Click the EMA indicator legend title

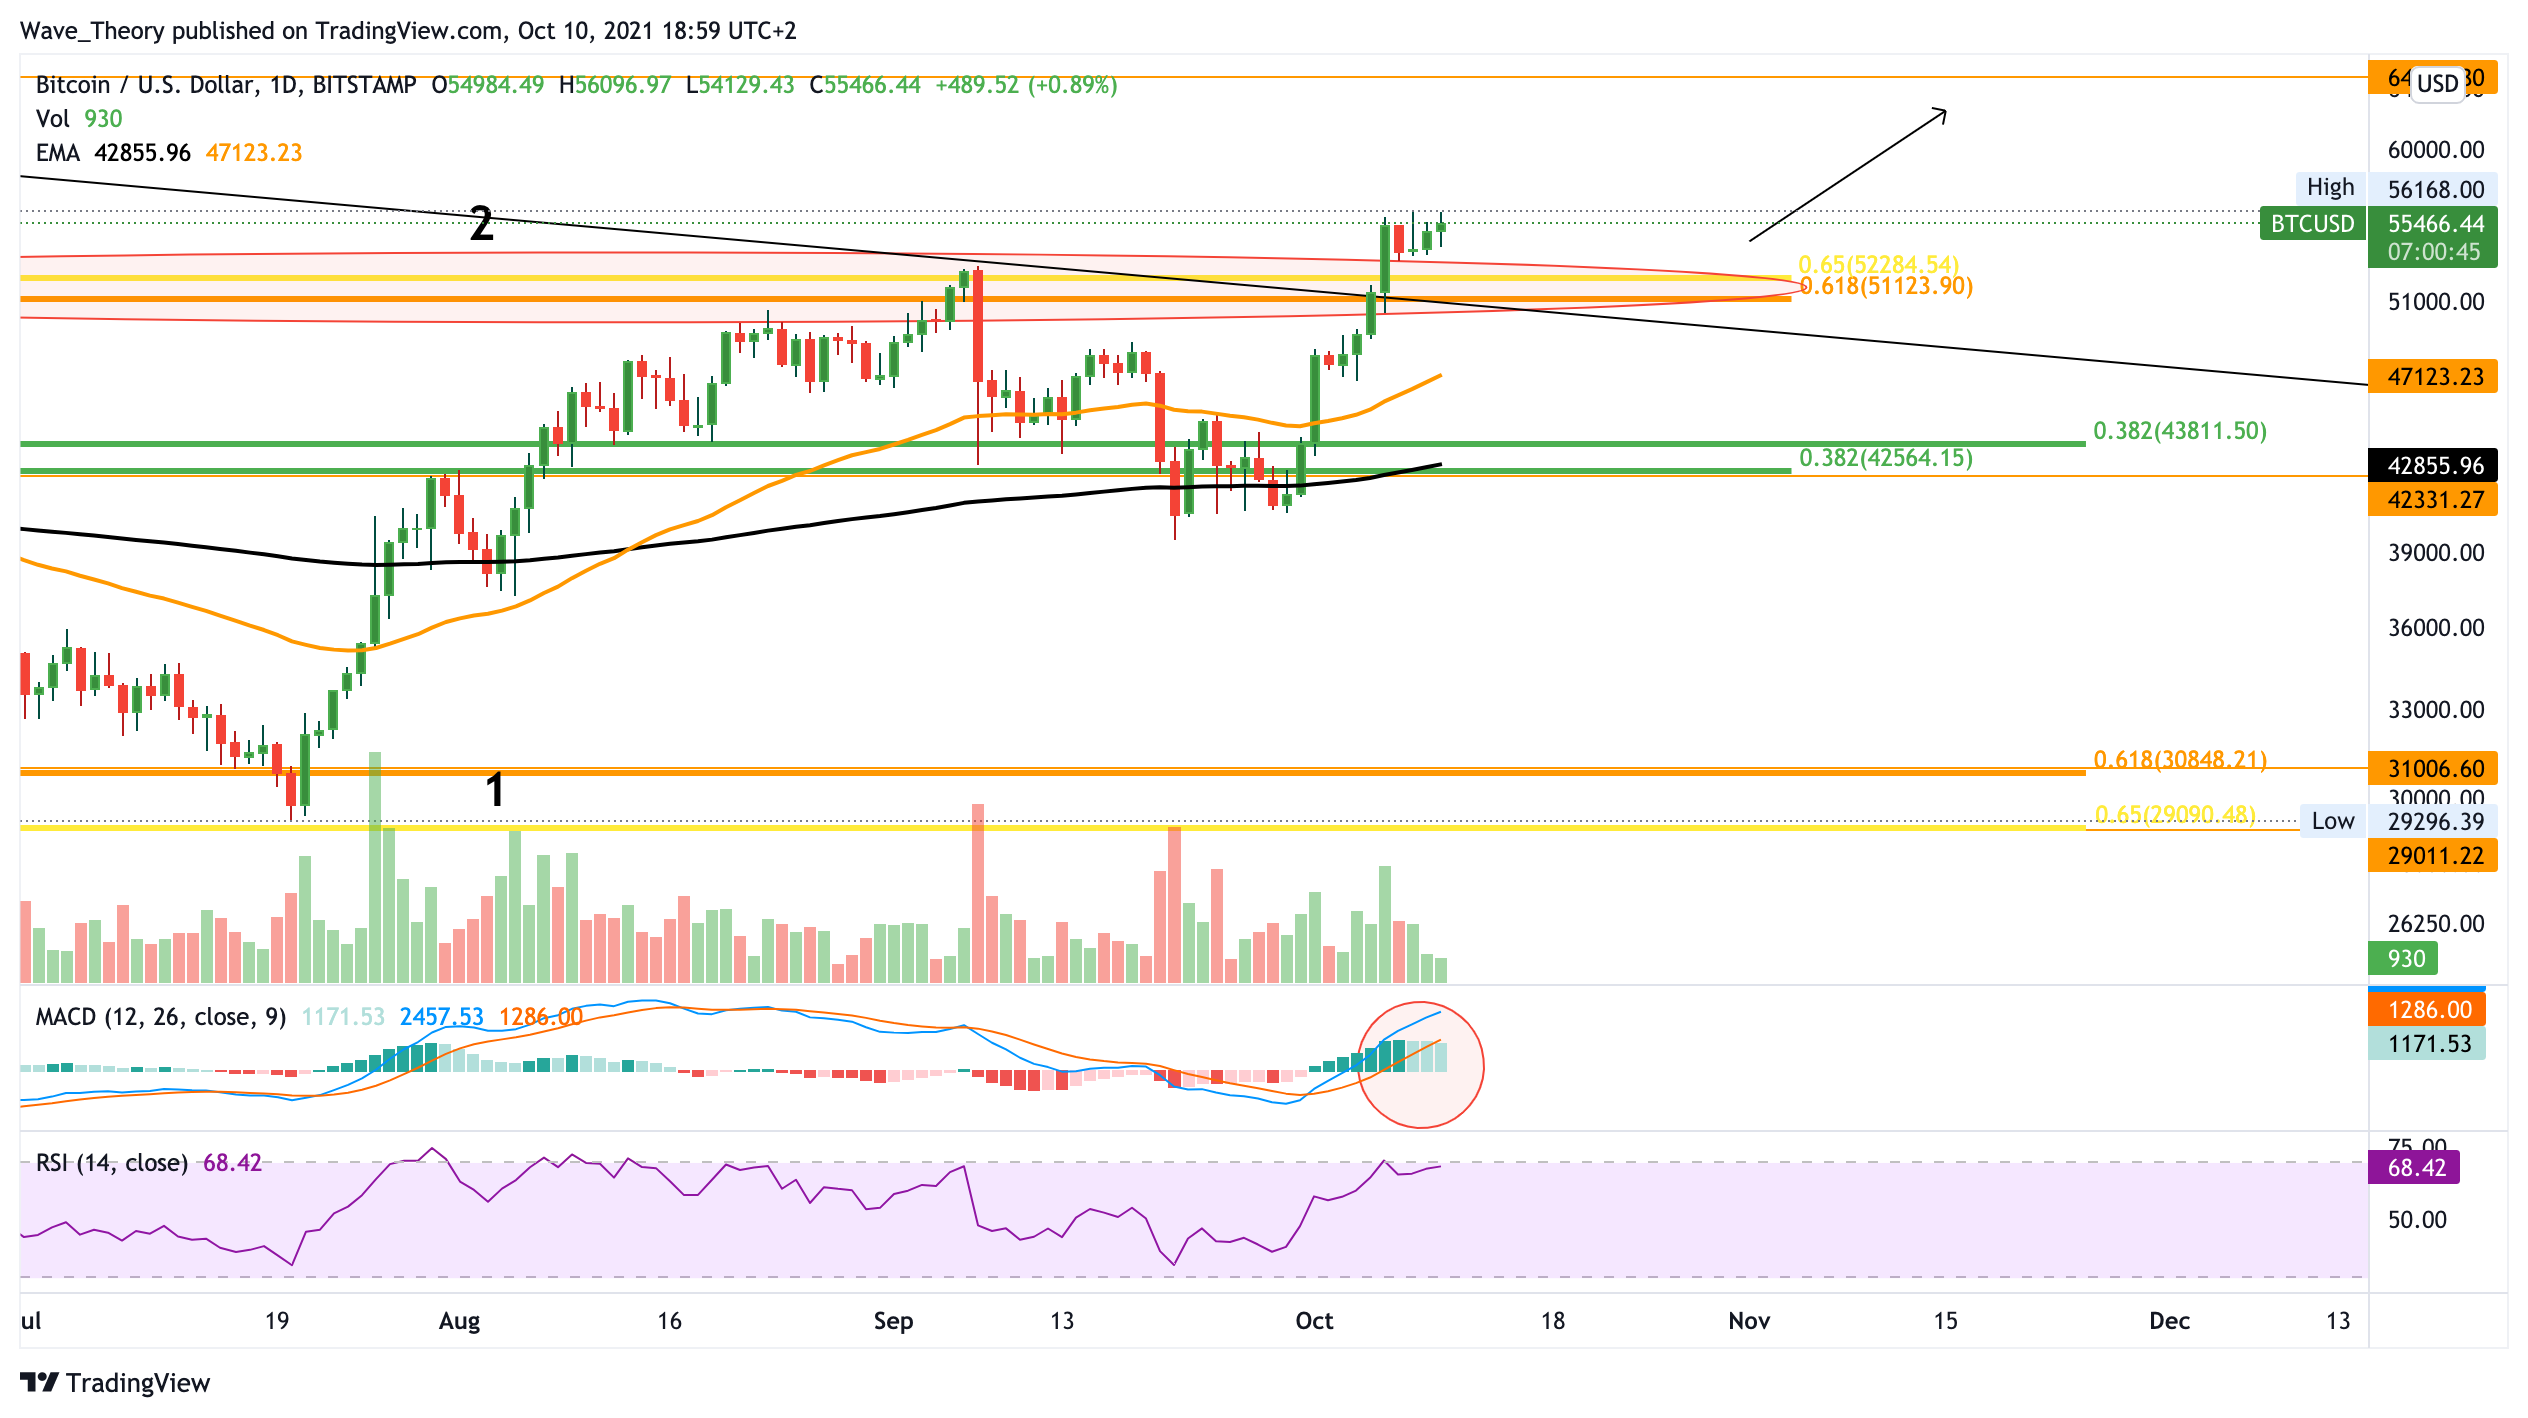point(57,153)
